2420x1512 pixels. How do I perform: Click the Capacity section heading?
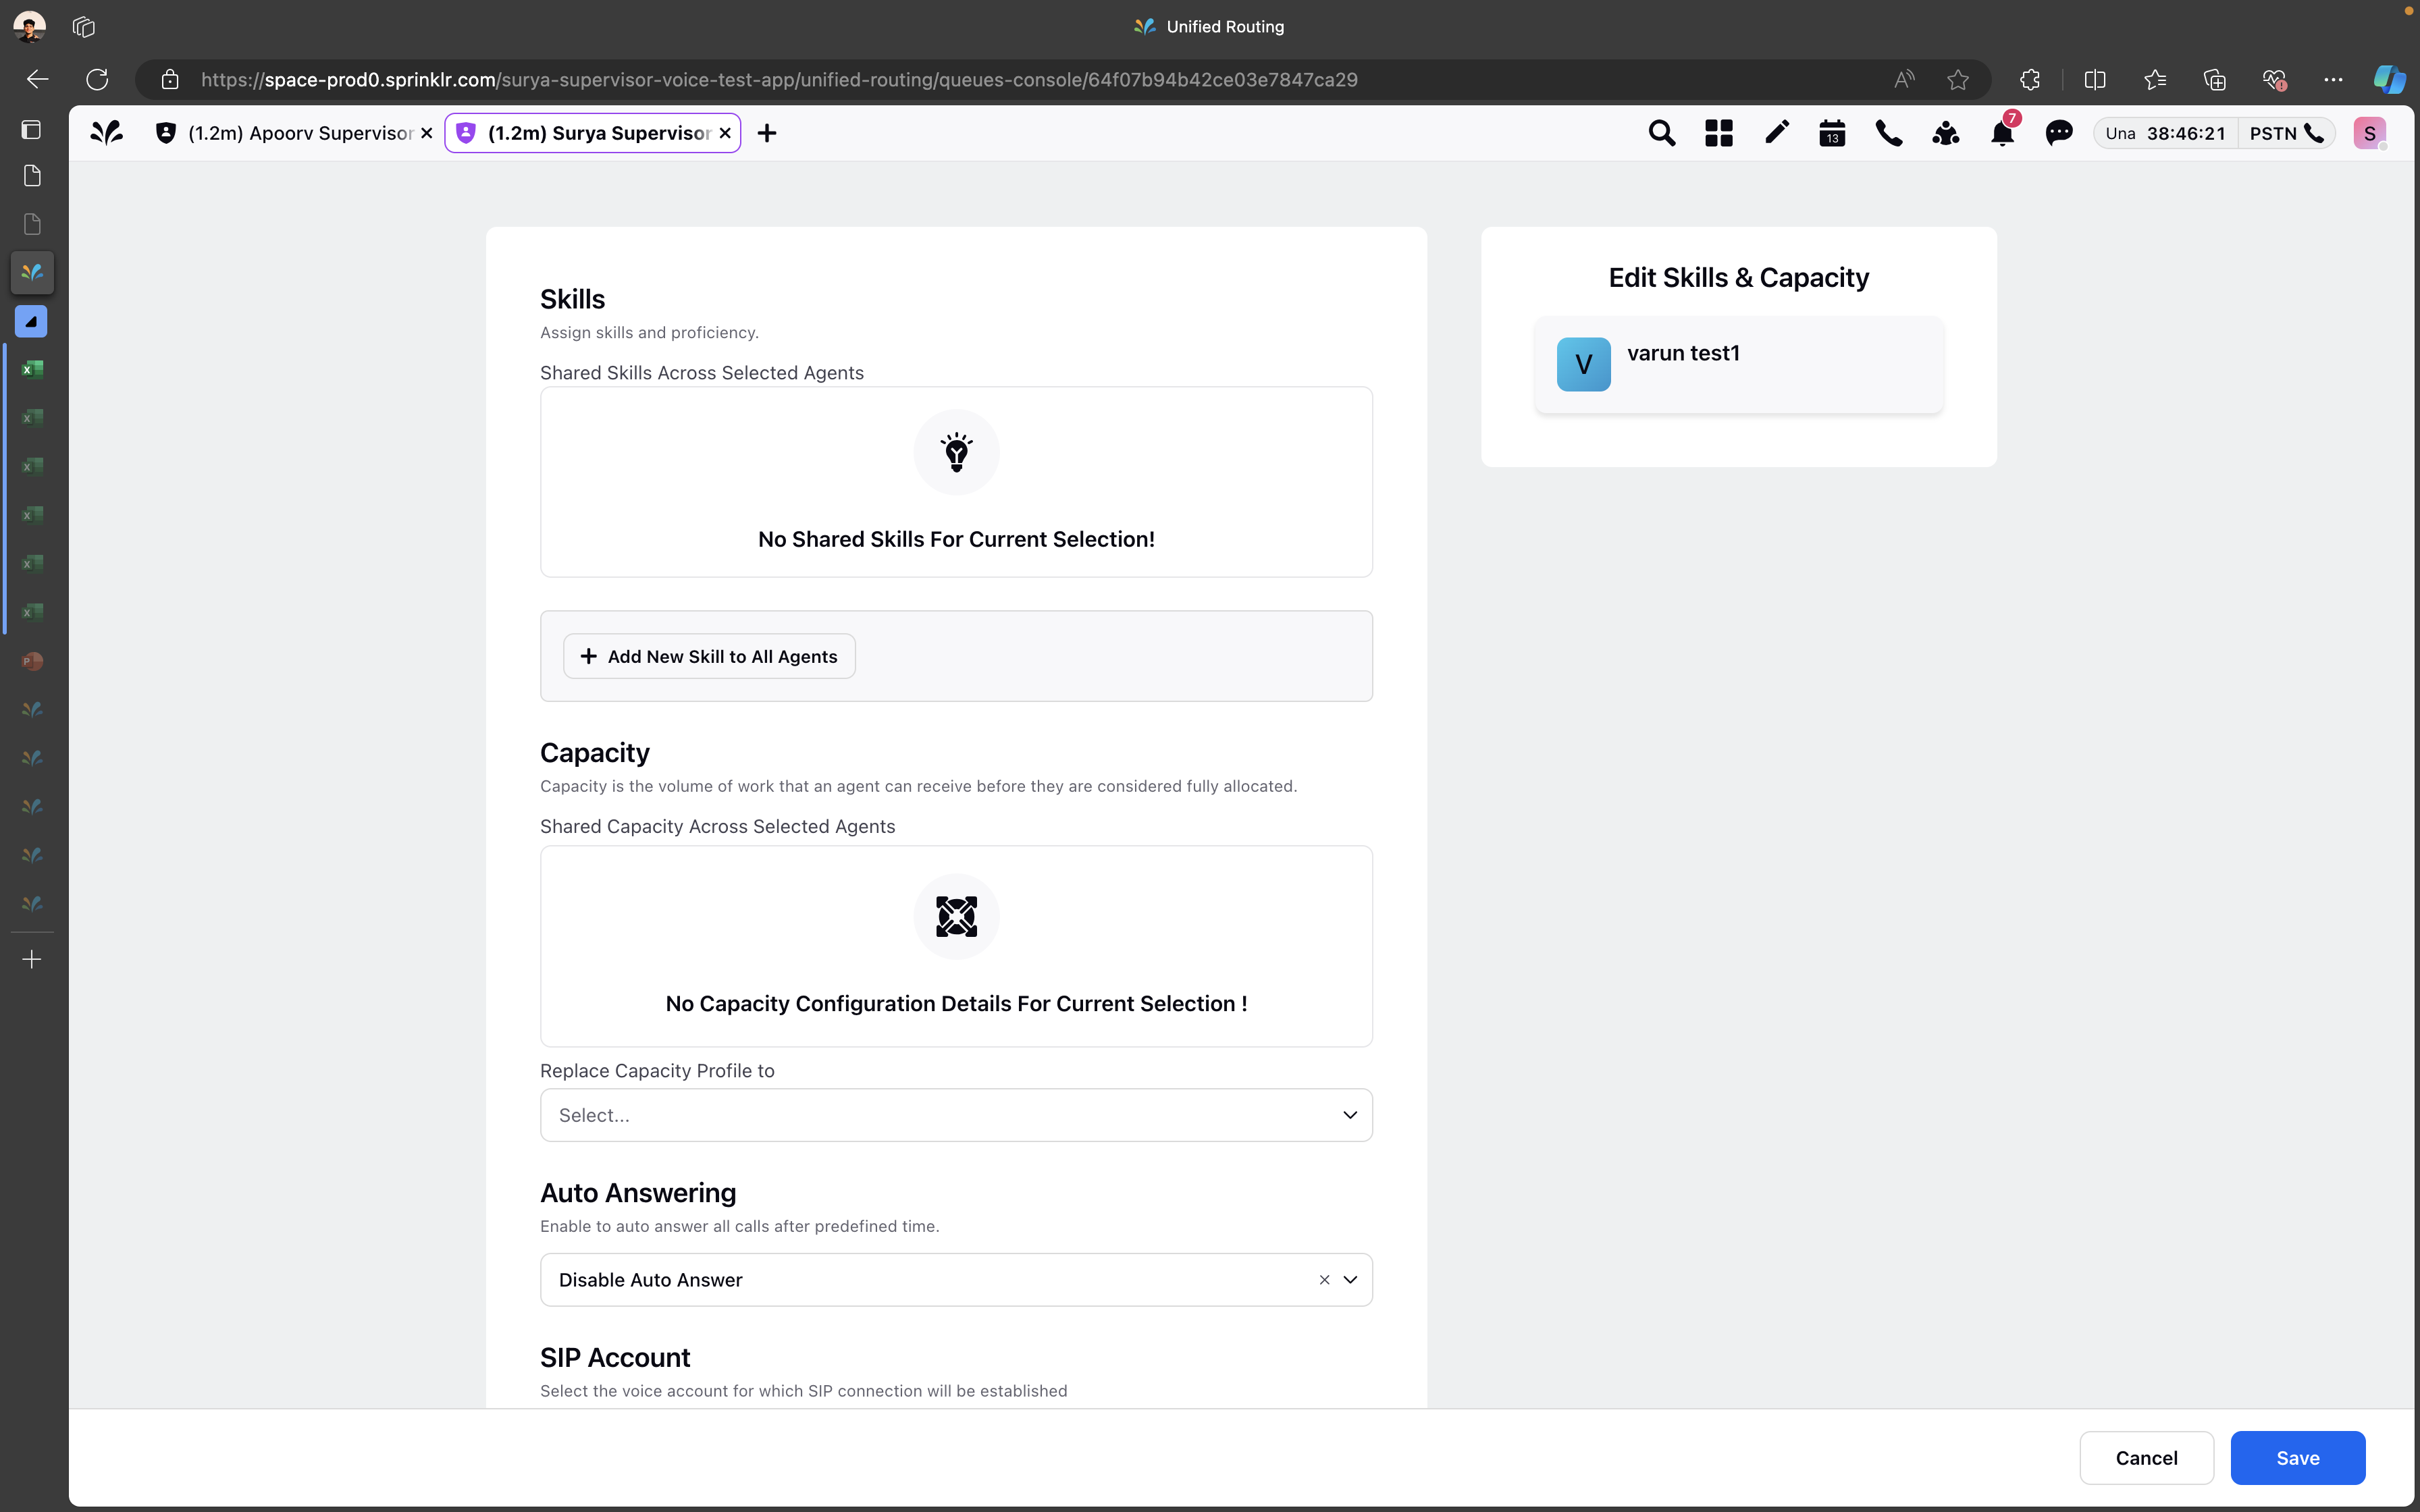595,752
